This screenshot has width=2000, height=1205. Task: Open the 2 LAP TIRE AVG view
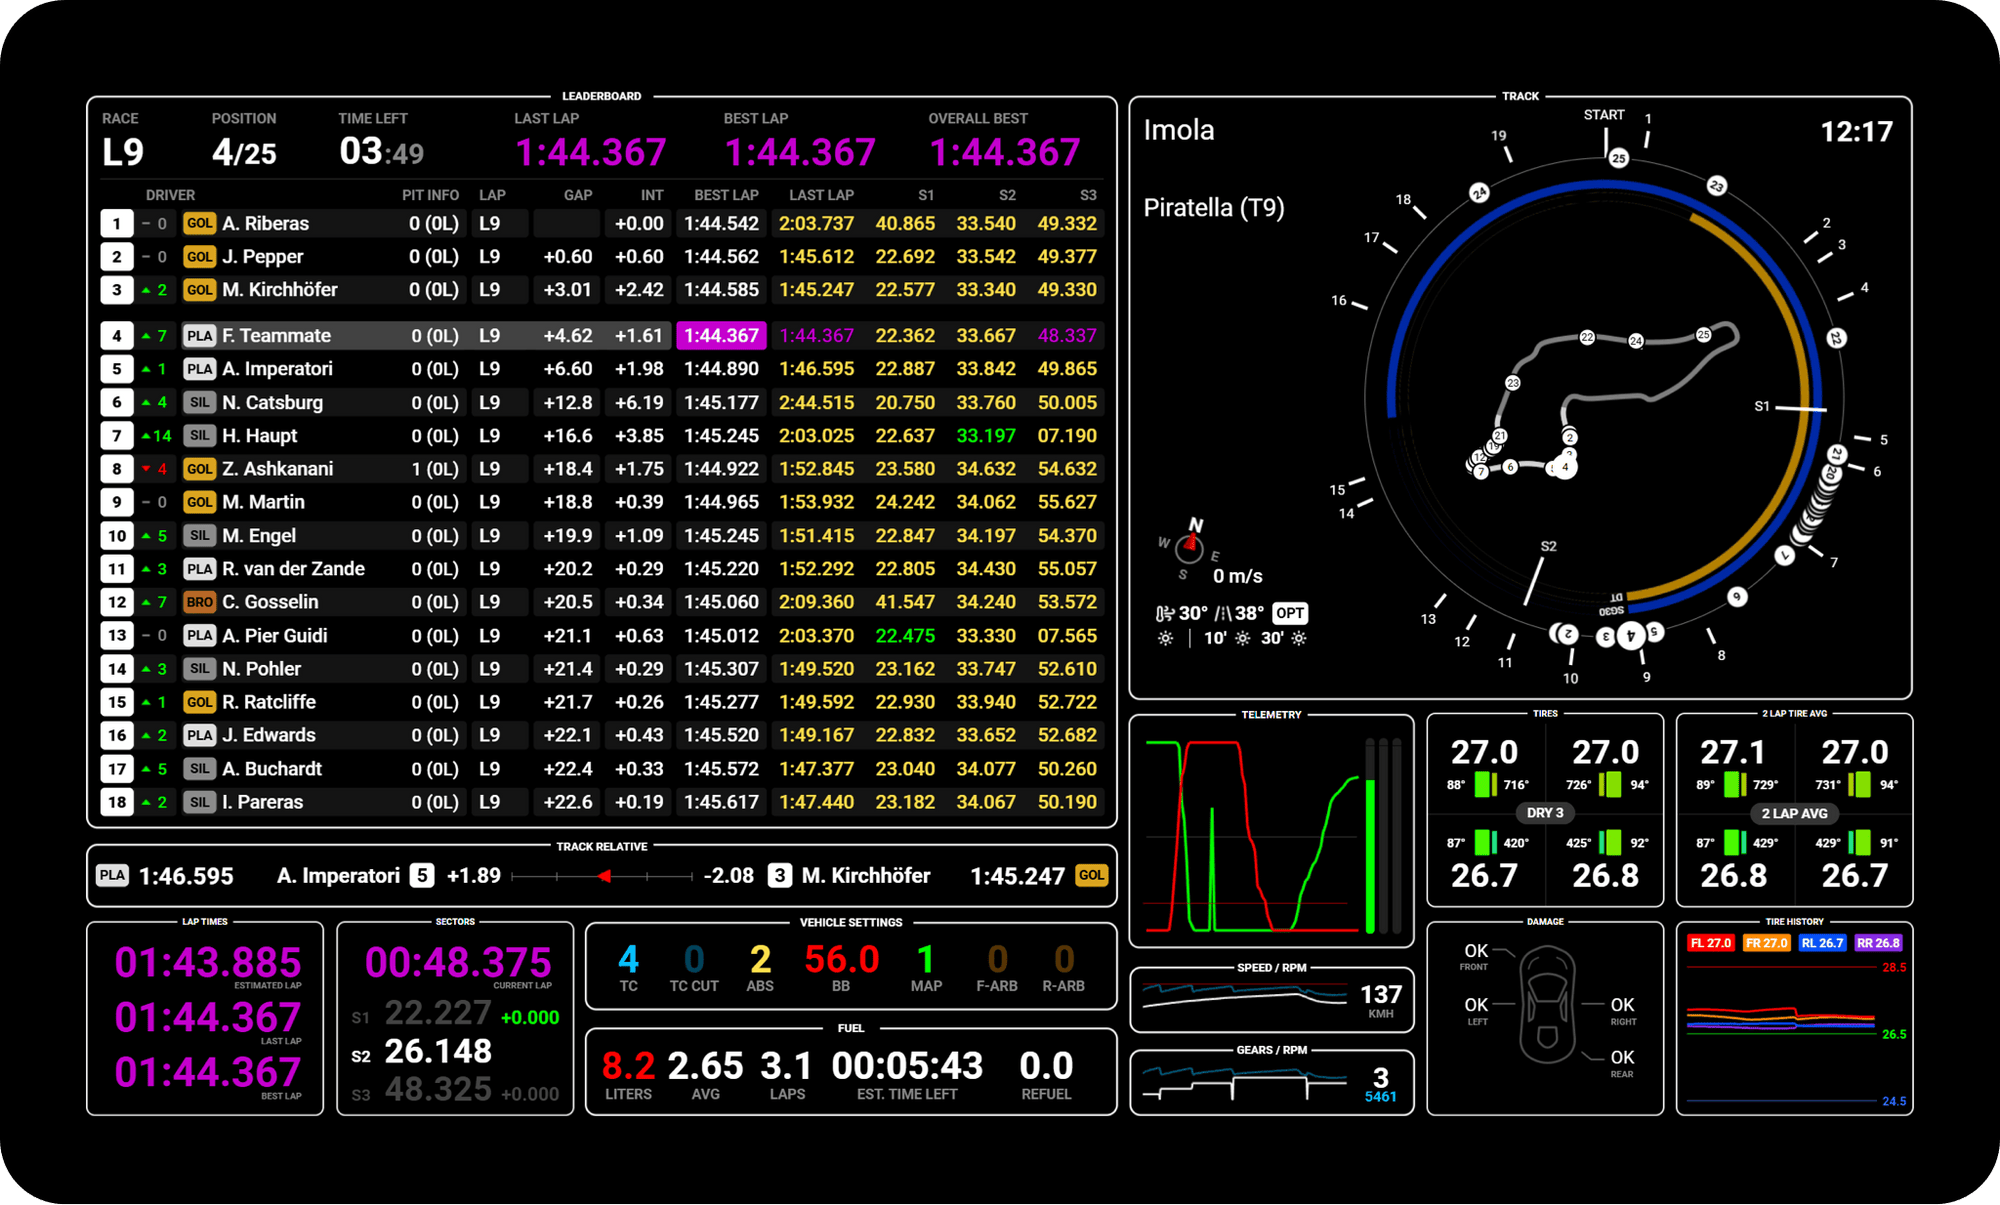click(x=1793, y=714)
